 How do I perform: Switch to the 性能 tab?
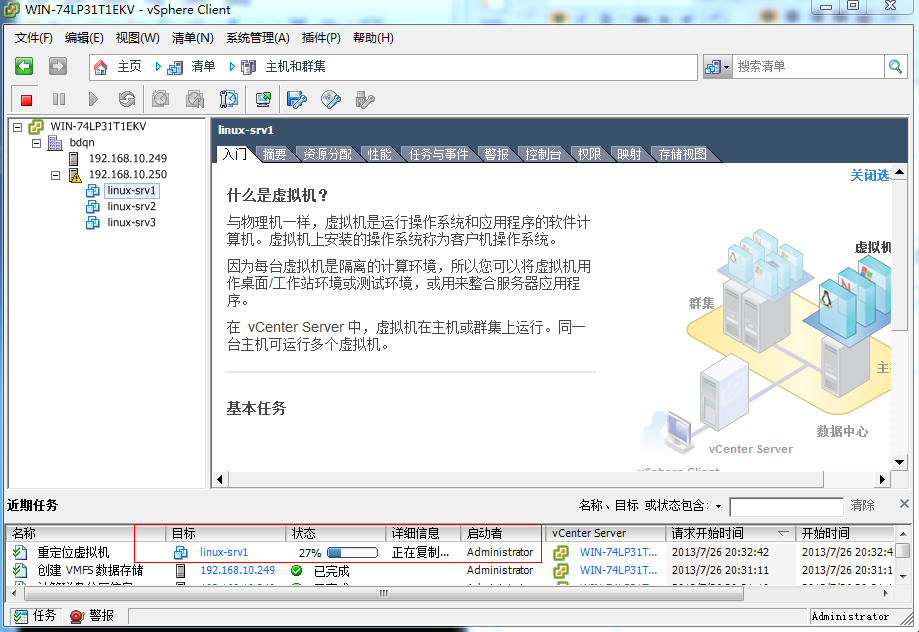379,154
